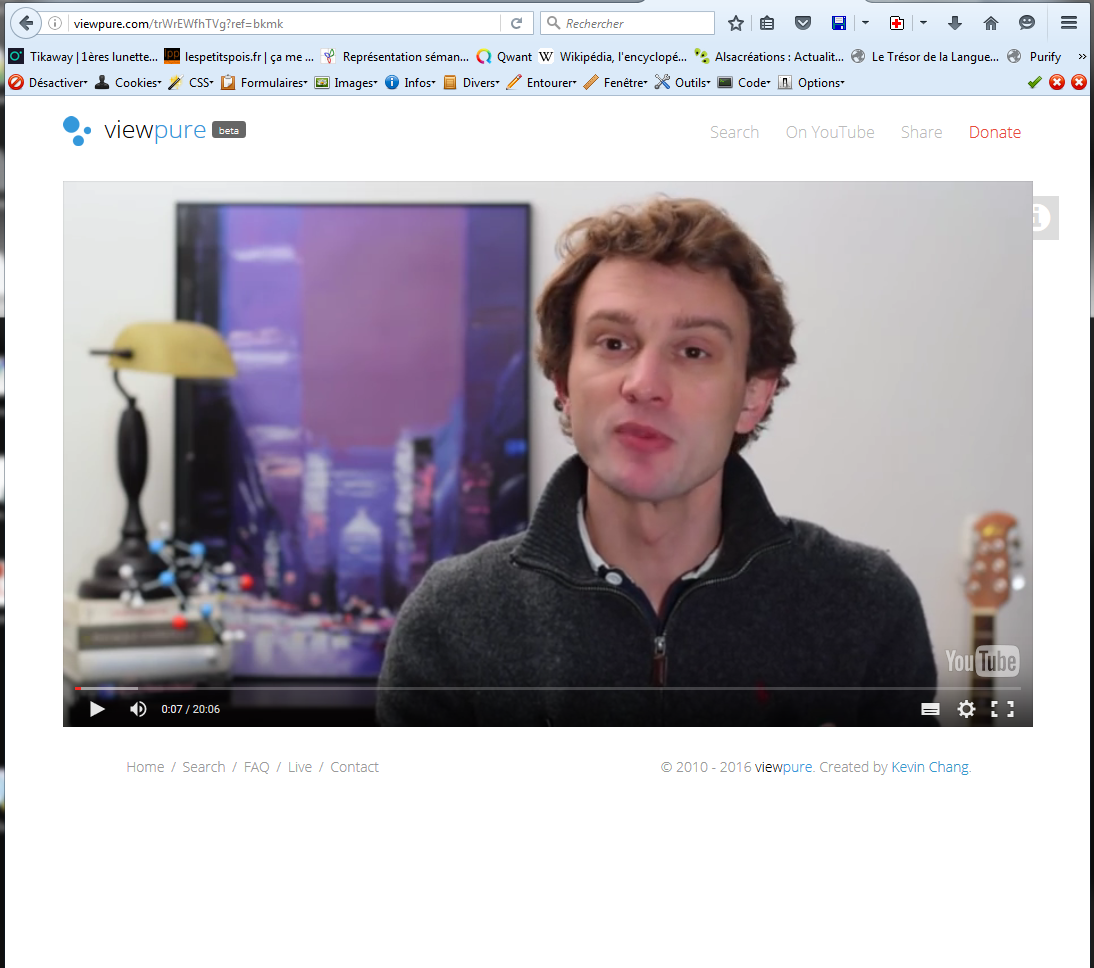Screen dimensions: 1094x968
Task: Go to Home footer link
Action: pyautogui.click(x=145, y=767)
